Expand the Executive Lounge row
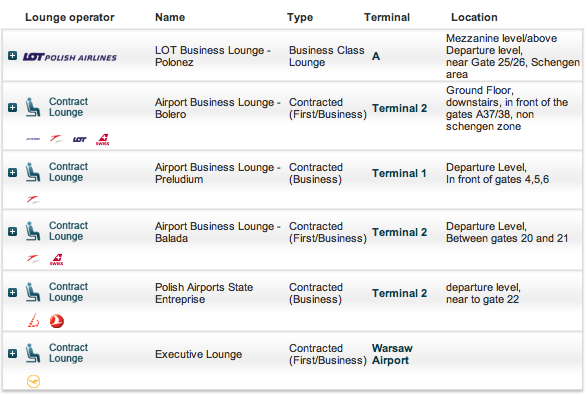 pyautogui.click(x=12, y=354)
